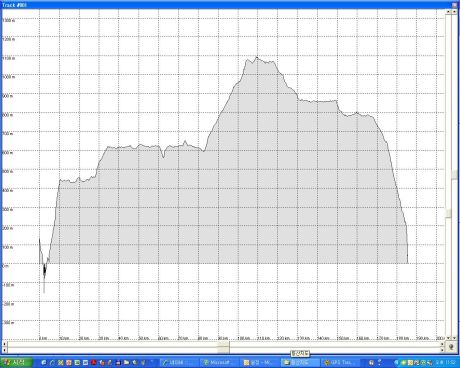Click the first system tray icon beside the clock
This screenshot has height=368, width=460.
tap(396, 362)
